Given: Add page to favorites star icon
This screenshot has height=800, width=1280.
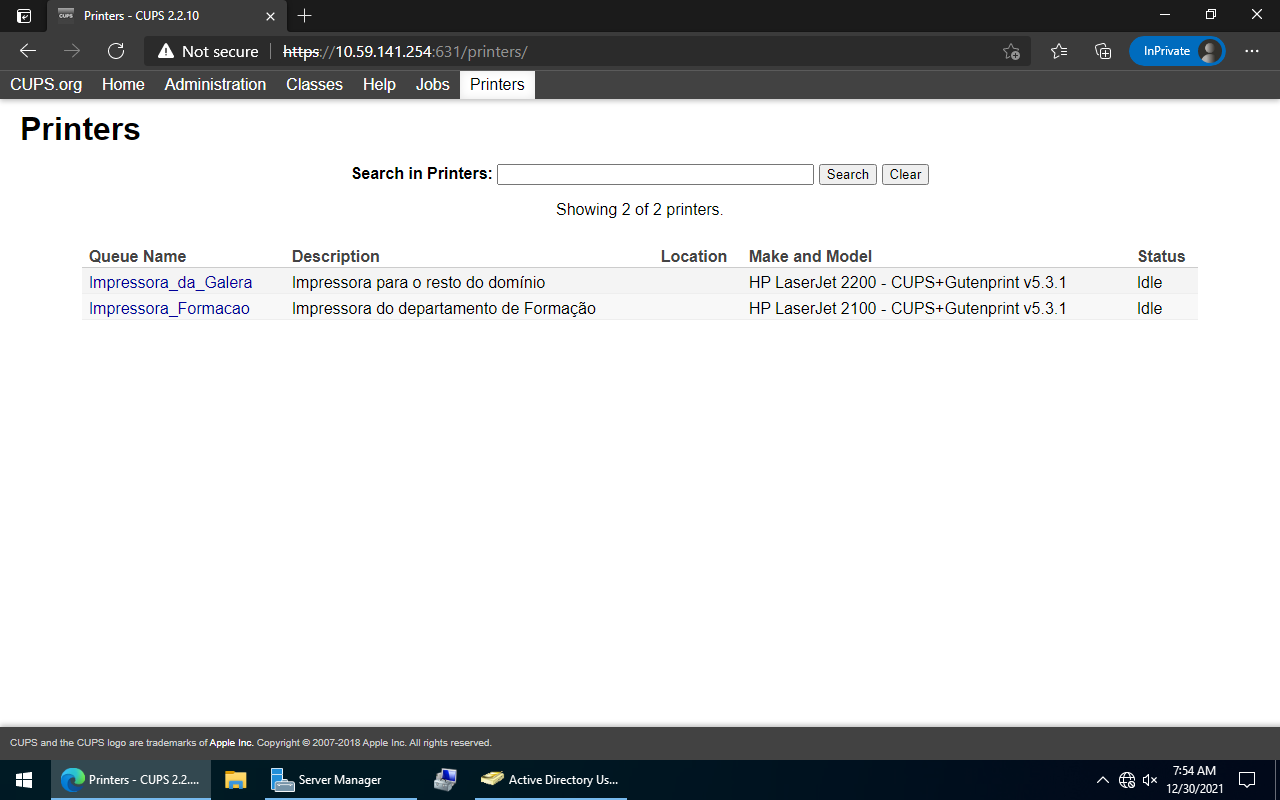Looking at the screenshot, I should 1011,51.
